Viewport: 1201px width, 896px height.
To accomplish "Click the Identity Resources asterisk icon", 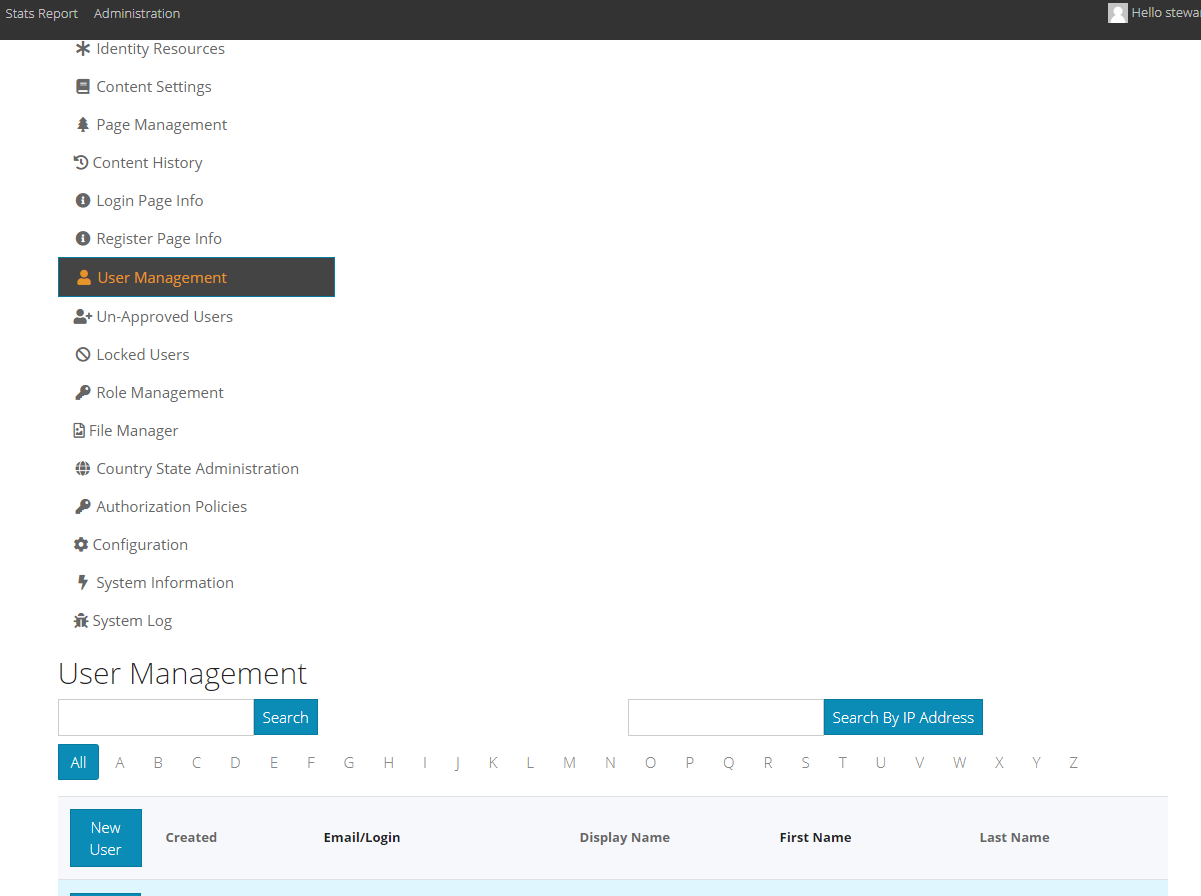I will (82, 48).
